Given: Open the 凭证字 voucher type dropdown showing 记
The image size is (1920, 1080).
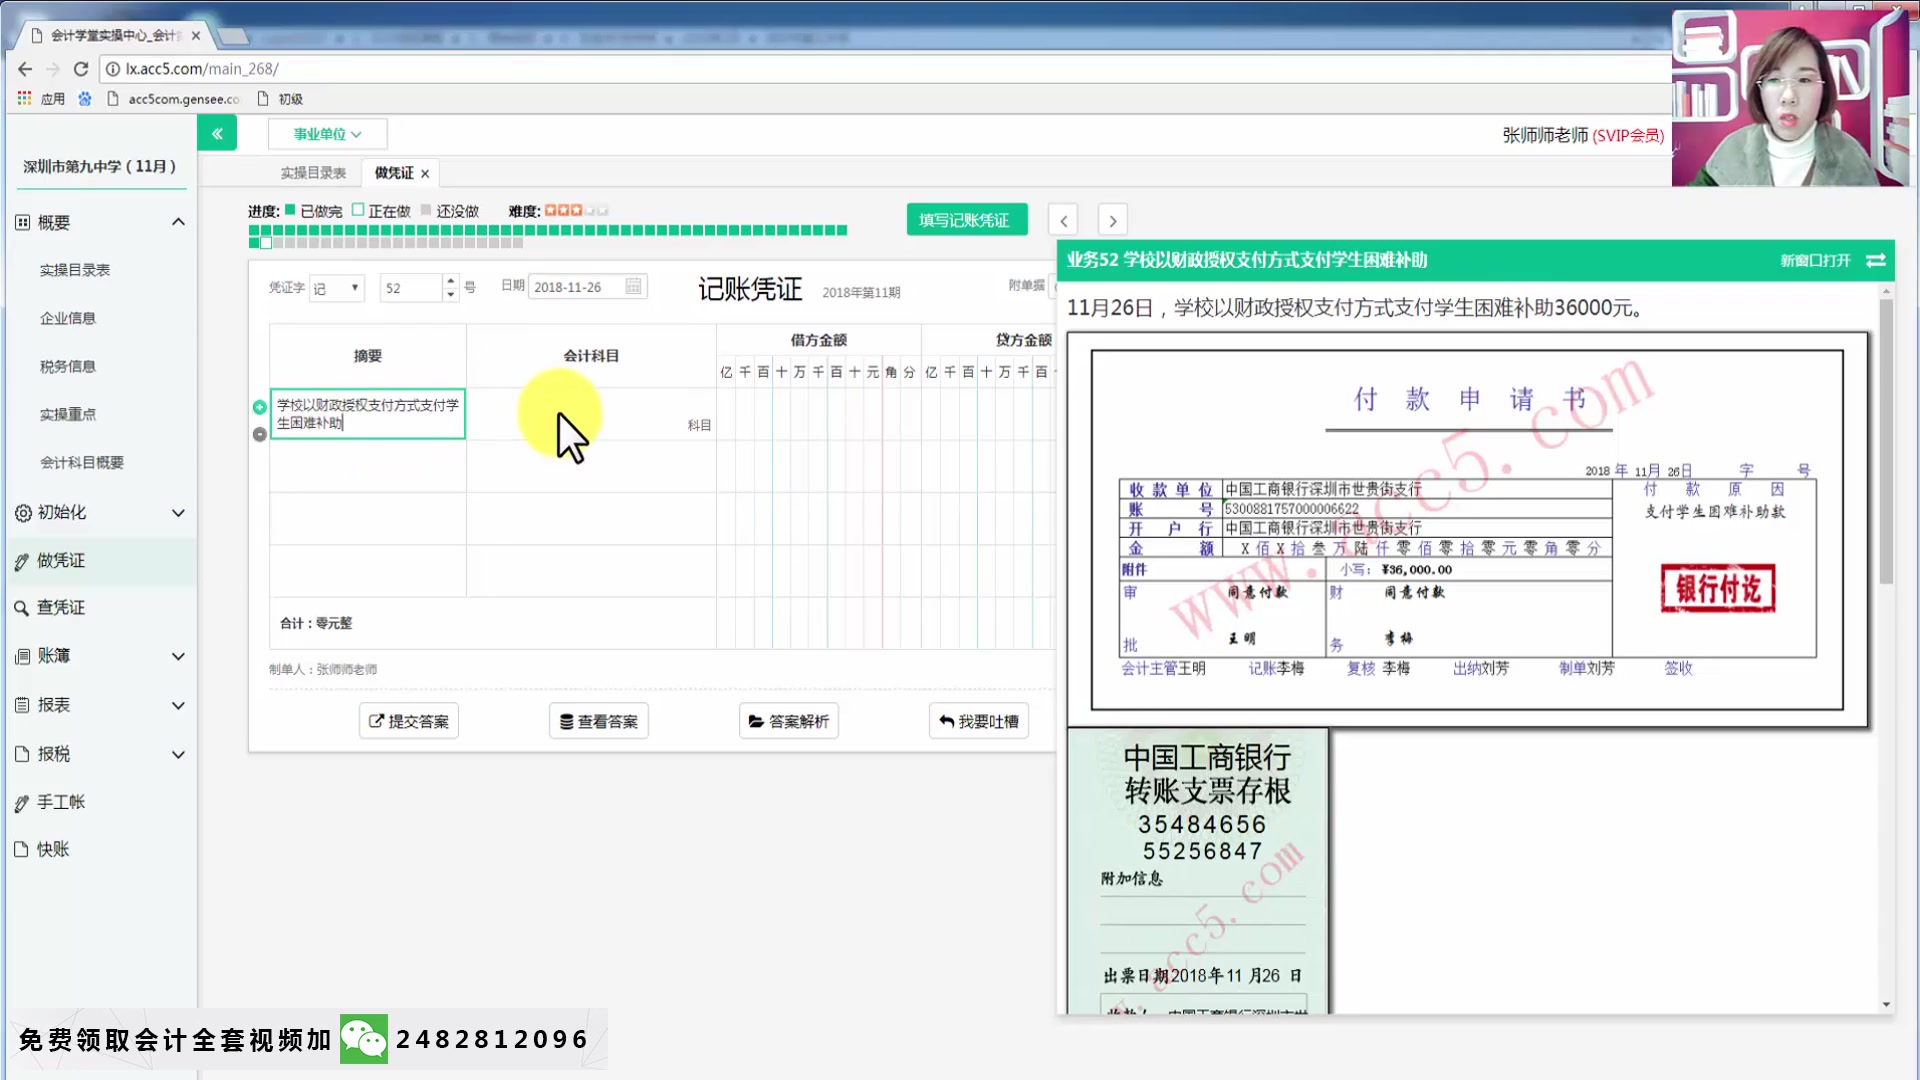Looking at the screenshot, I should coord(336,287).
